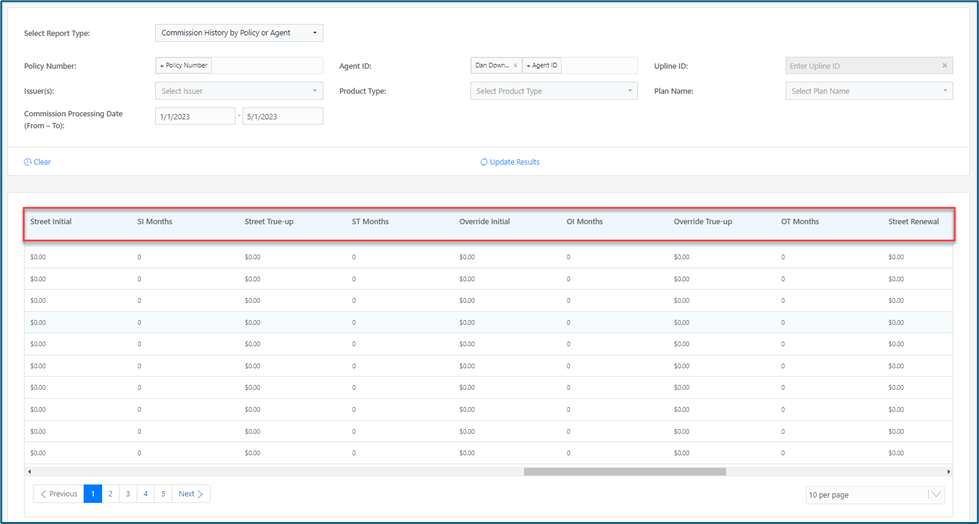Open the Select Issuer dropdown
The image size is (979, 524).
point(239,91)
